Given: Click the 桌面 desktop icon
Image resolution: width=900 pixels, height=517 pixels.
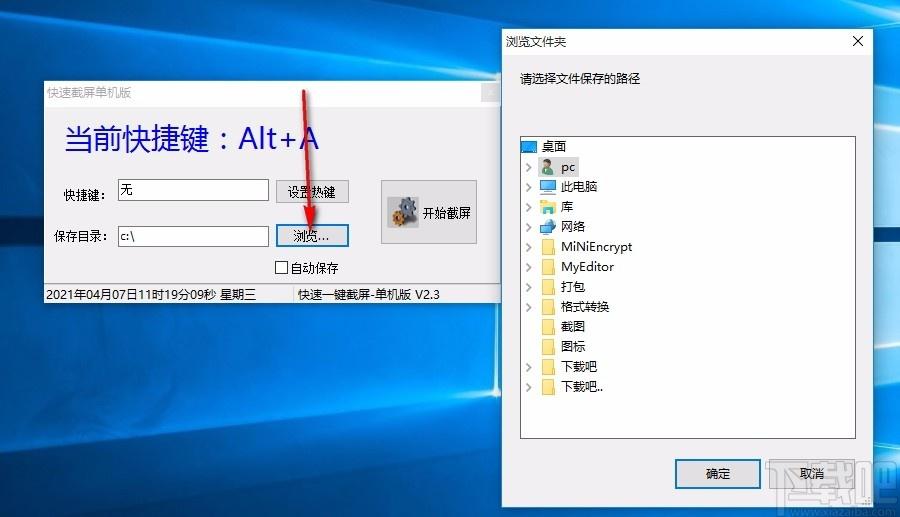Looking at the screenshot, I should pos(529,147).
